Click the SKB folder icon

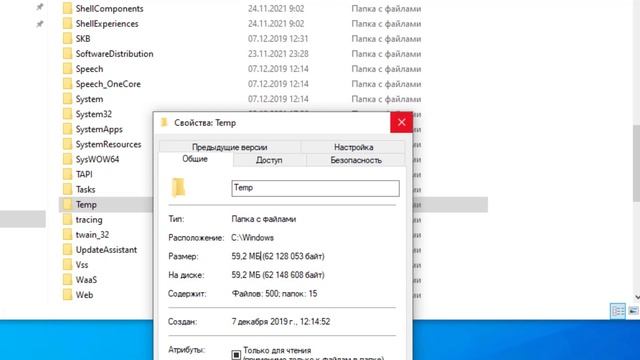[x=67, y=39]
